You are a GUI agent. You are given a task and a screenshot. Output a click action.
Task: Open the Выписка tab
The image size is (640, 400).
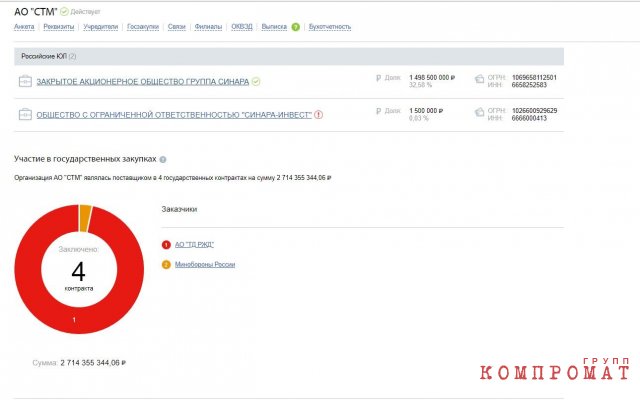click(x=274, y=27)
